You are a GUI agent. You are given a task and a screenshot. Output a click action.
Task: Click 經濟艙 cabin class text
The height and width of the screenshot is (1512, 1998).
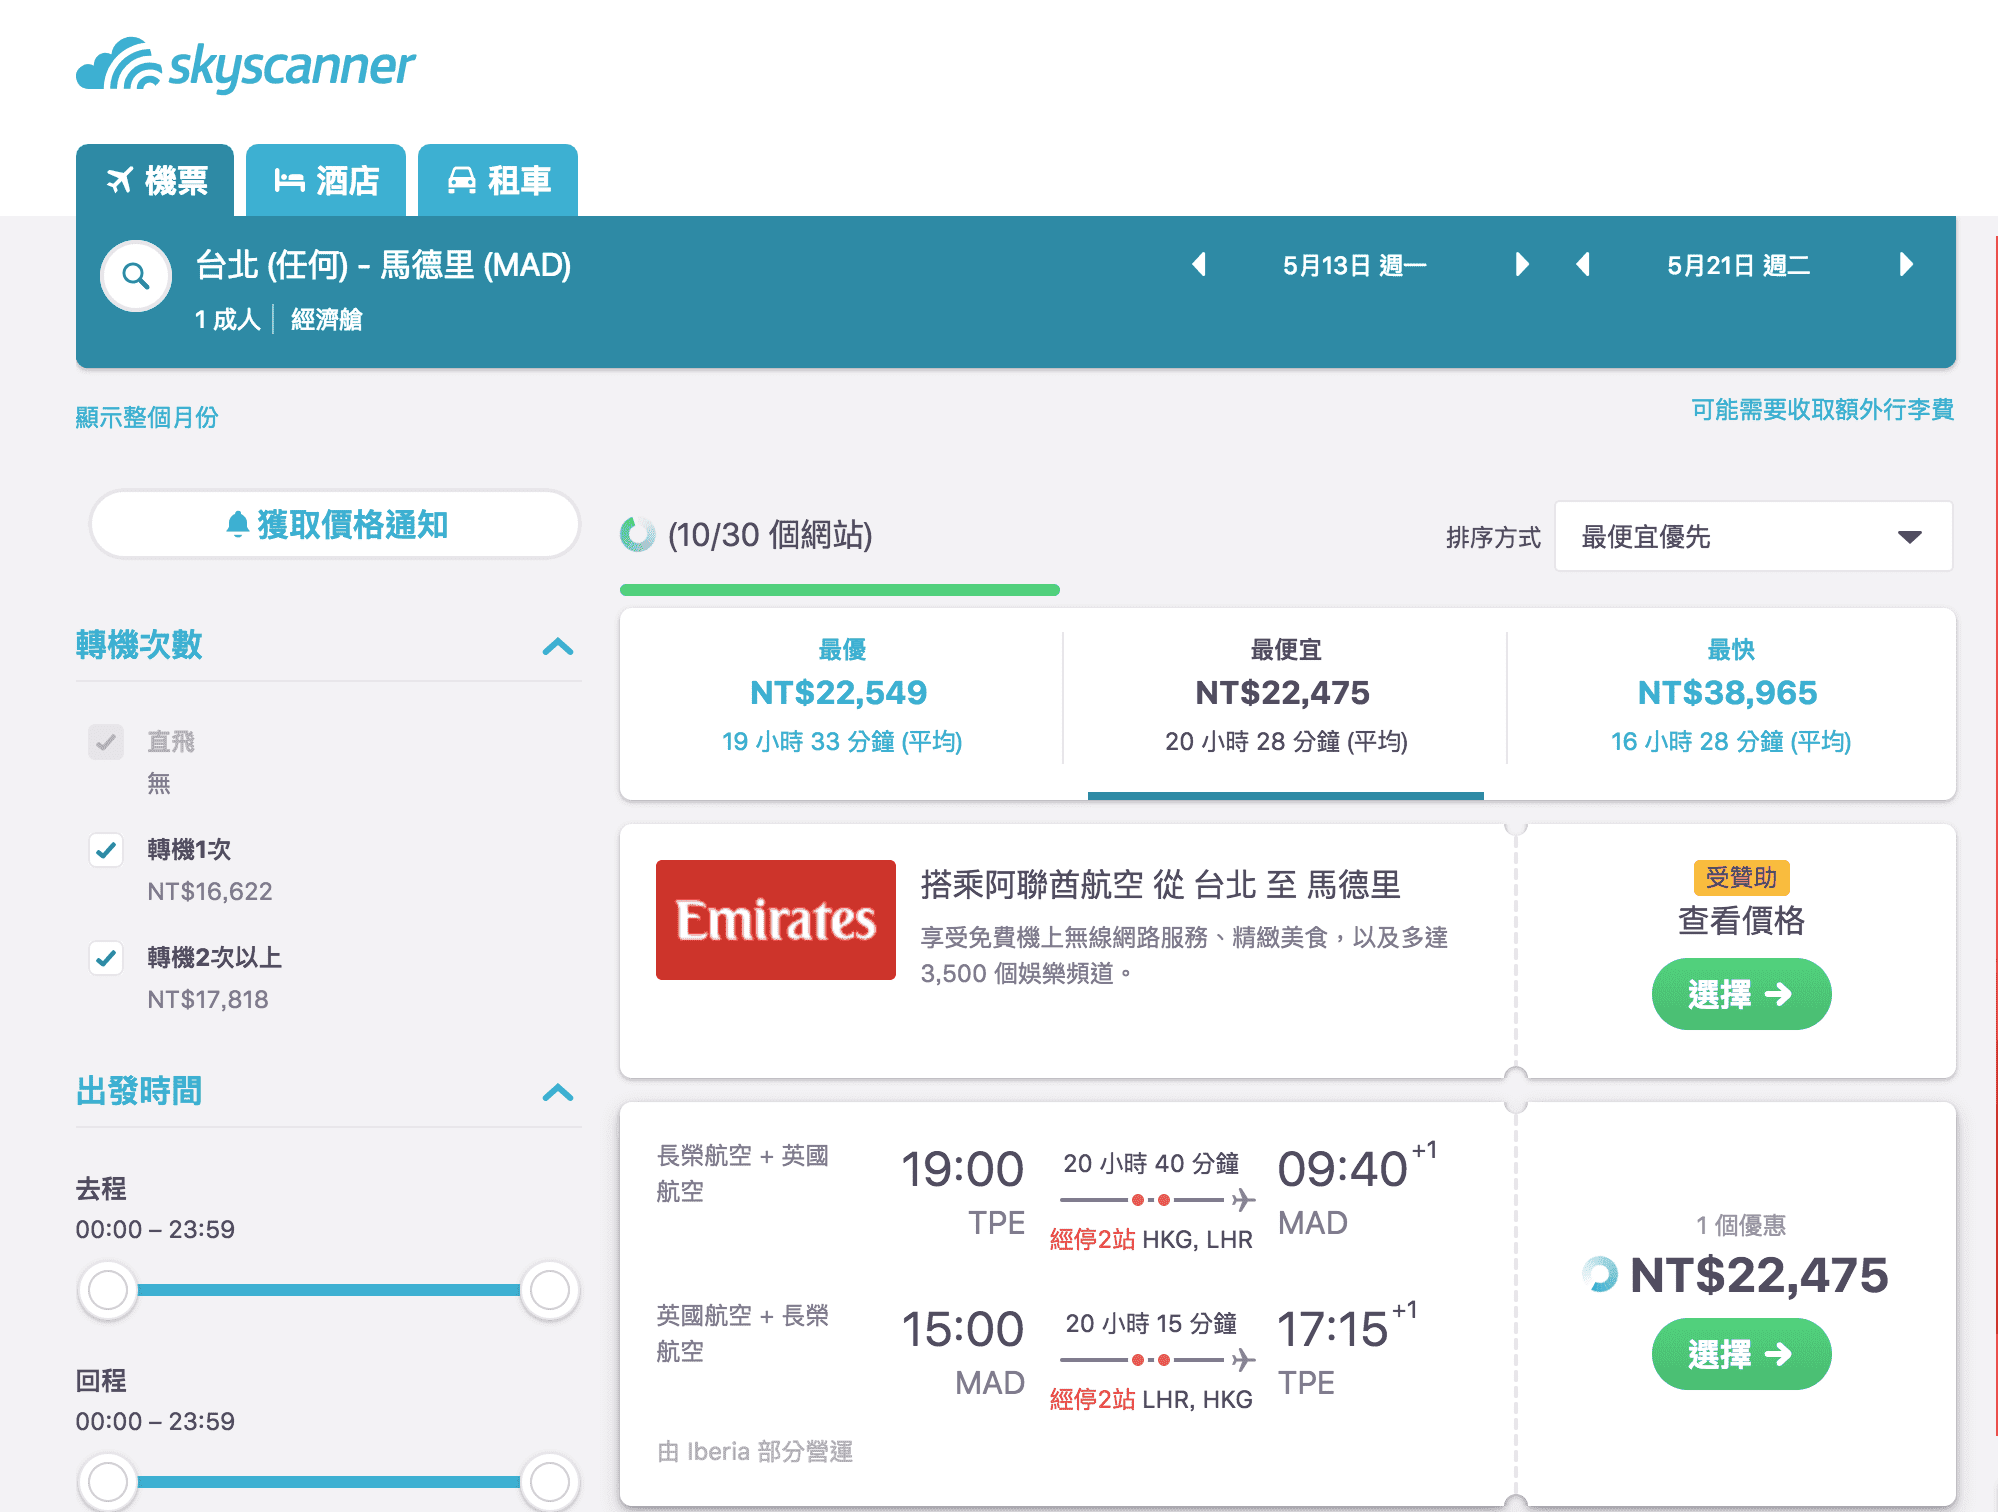point(326,319)
